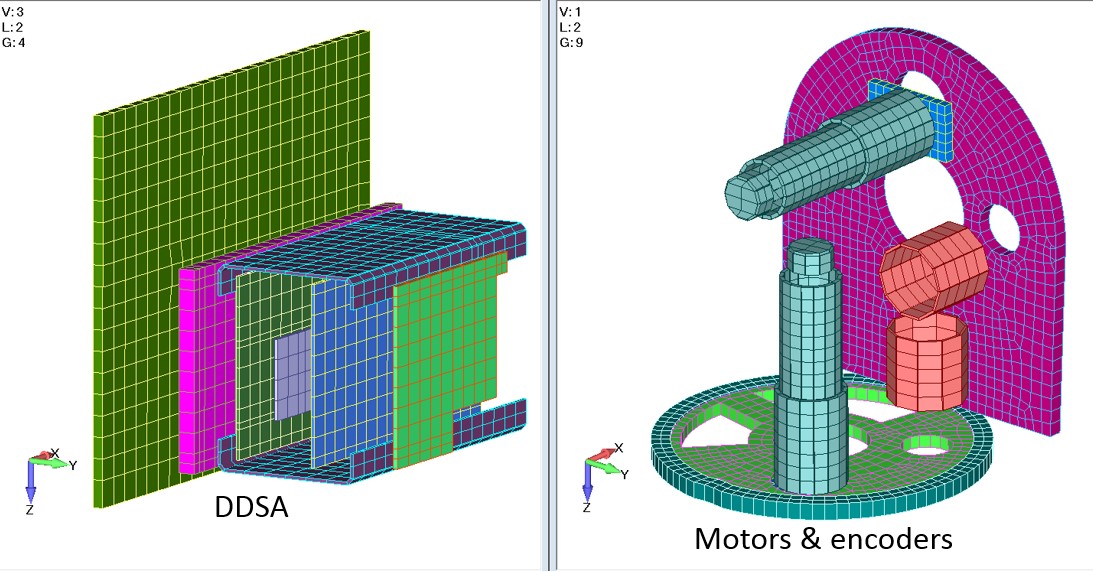Click the vertical divider between the views

tap(550, 286)
